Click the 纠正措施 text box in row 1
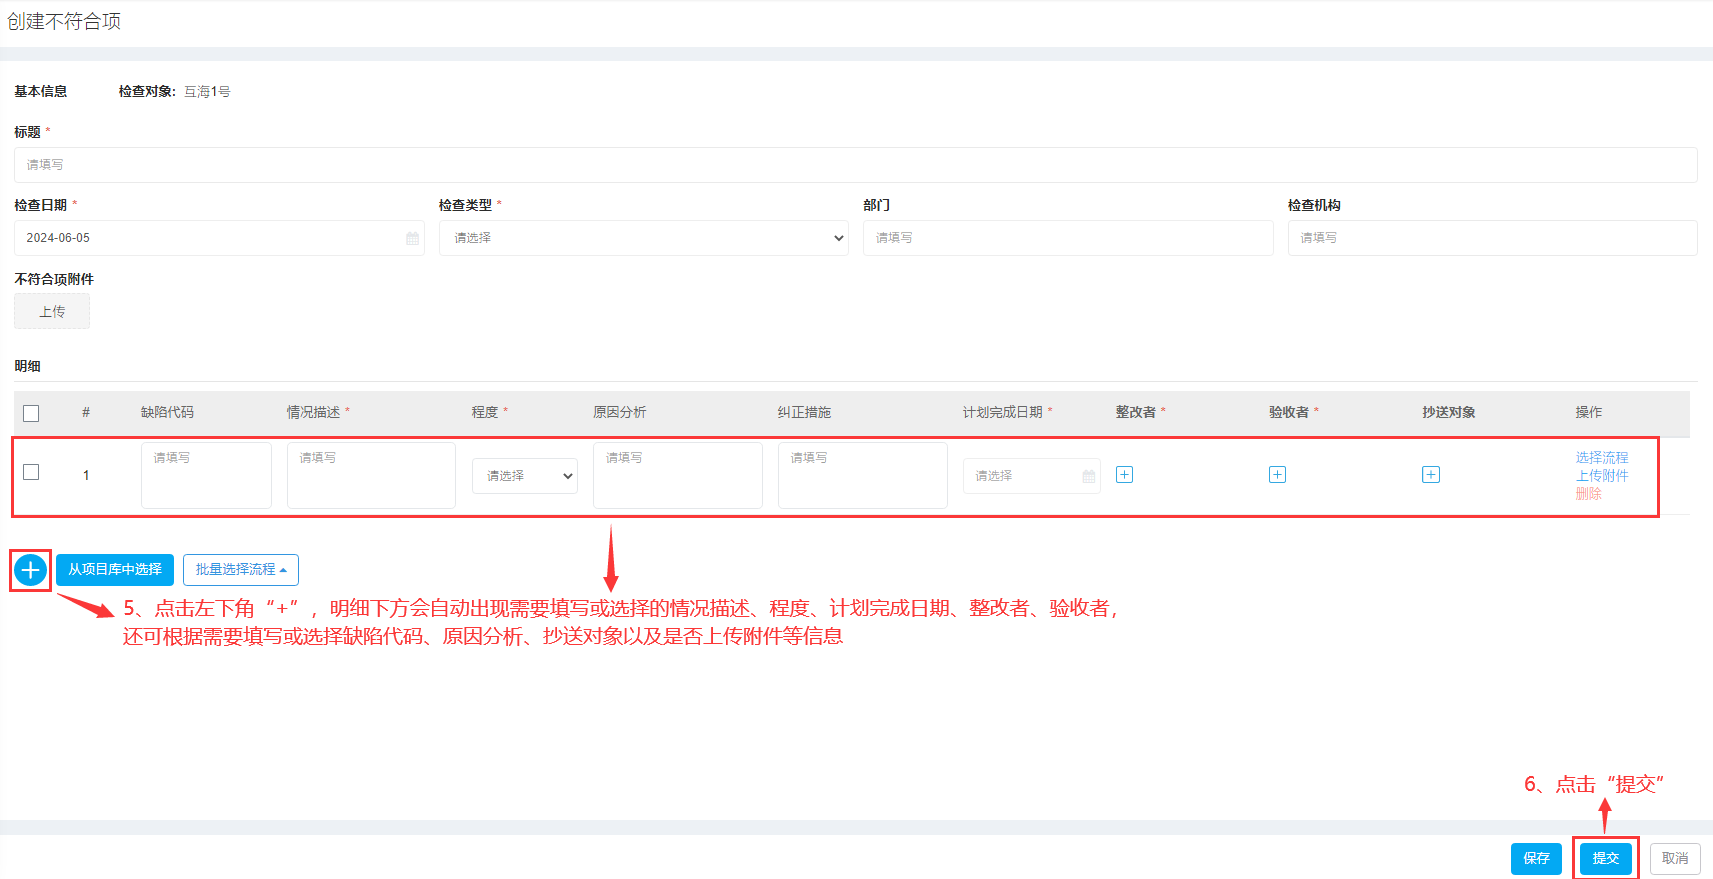 click(863, 475)
